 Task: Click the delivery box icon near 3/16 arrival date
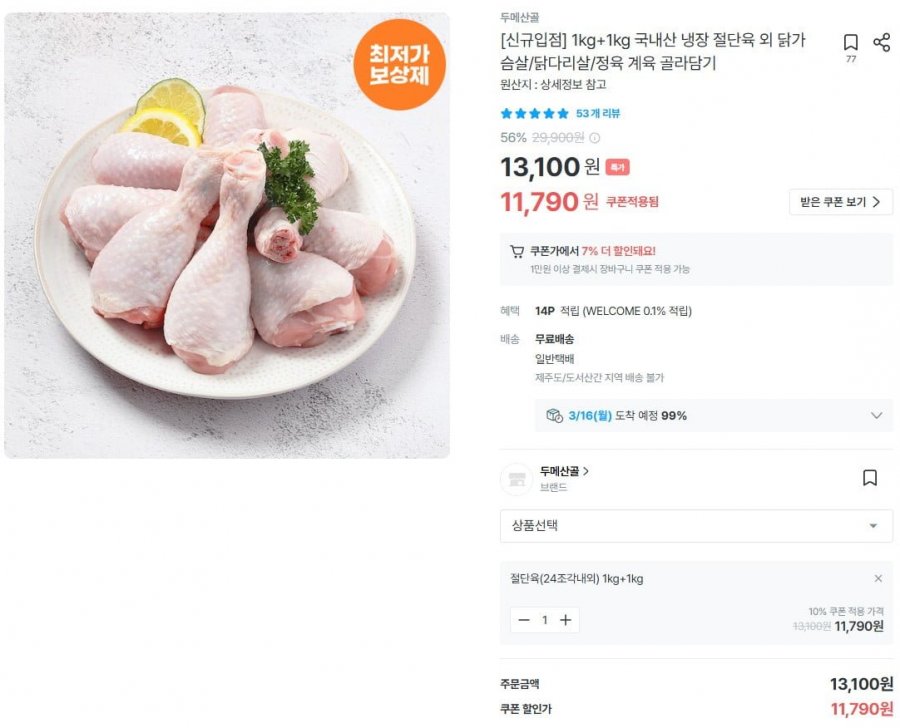(x=552, y=414)
